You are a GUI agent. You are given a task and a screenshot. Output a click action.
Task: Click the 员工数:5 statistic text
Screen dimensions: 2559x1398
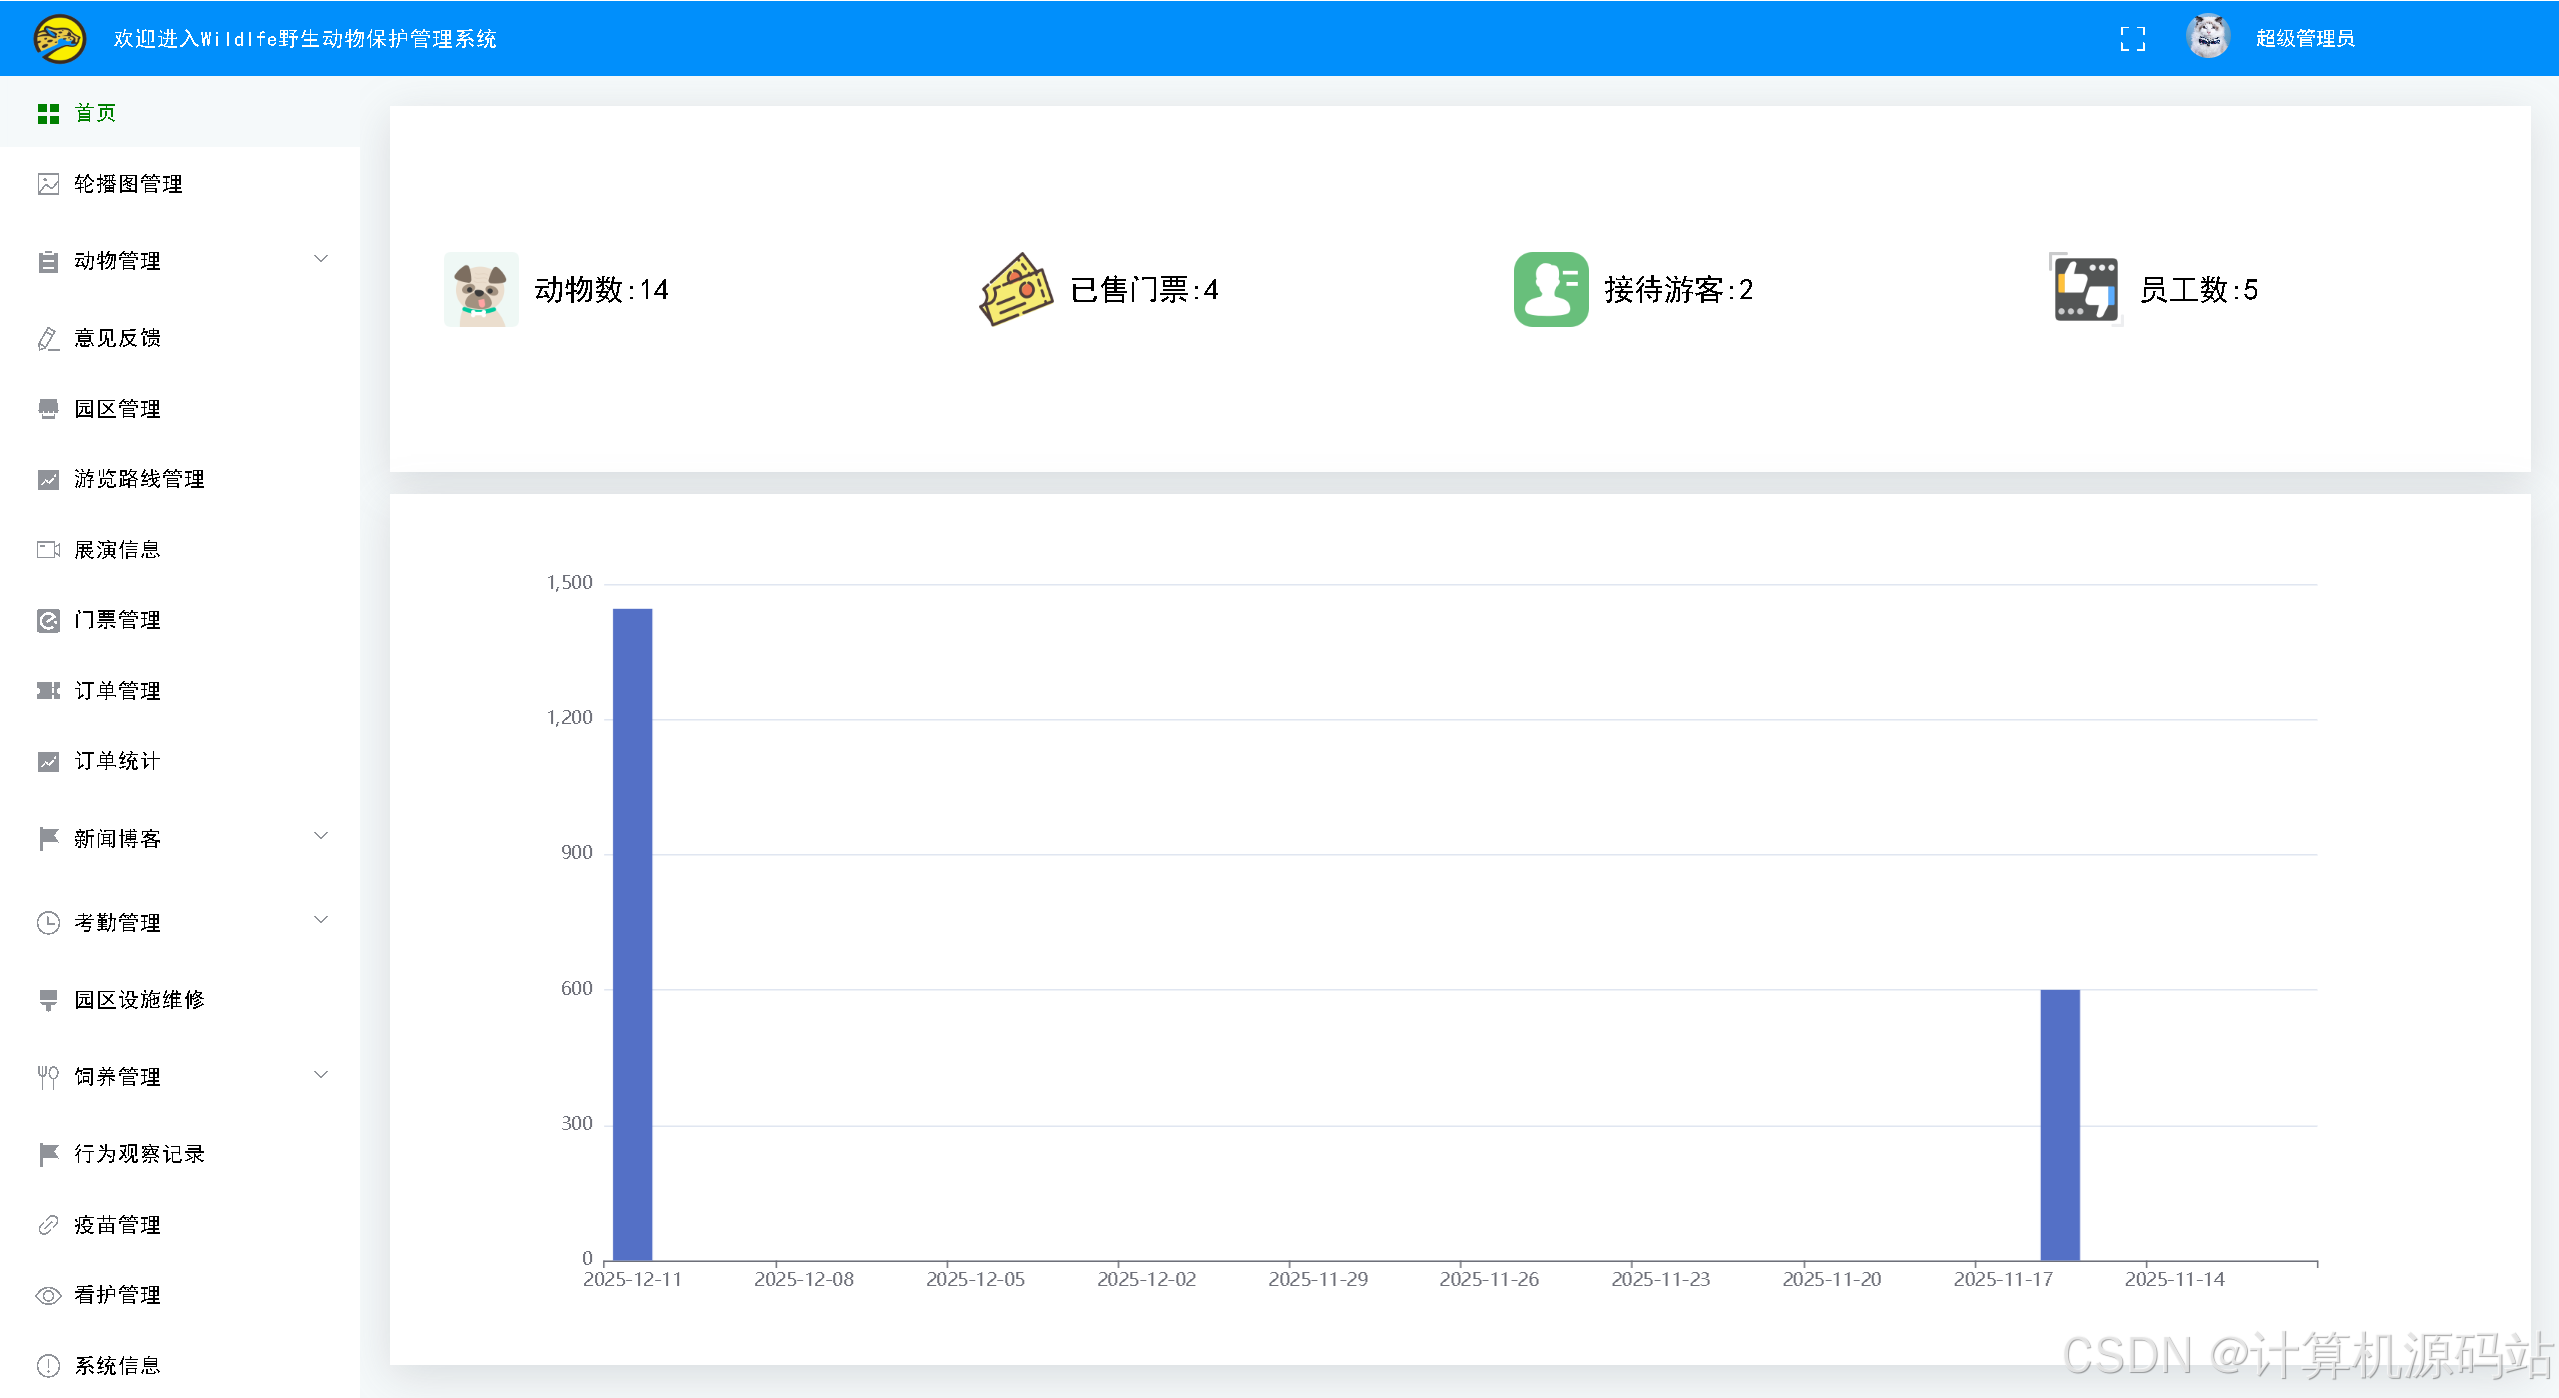pos(2199,290)
